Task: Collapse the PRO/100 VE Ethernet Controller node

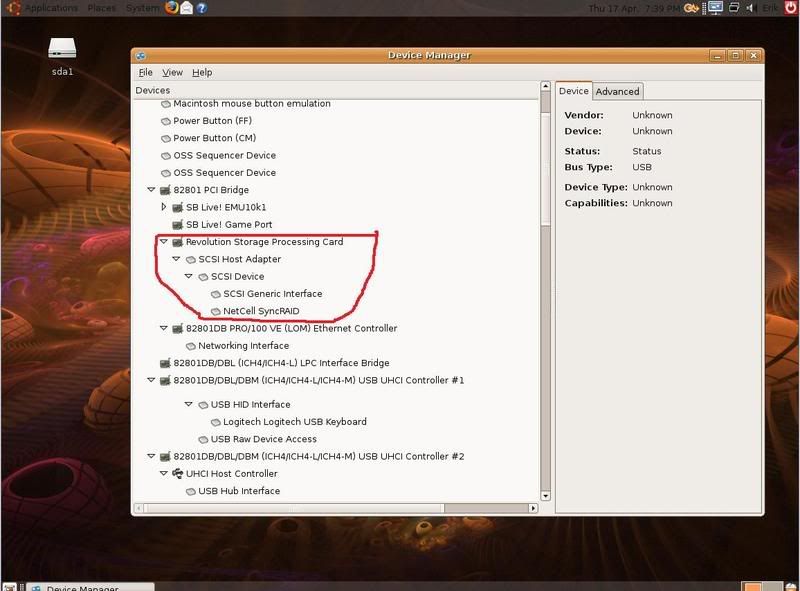Action: pos(163,328)
